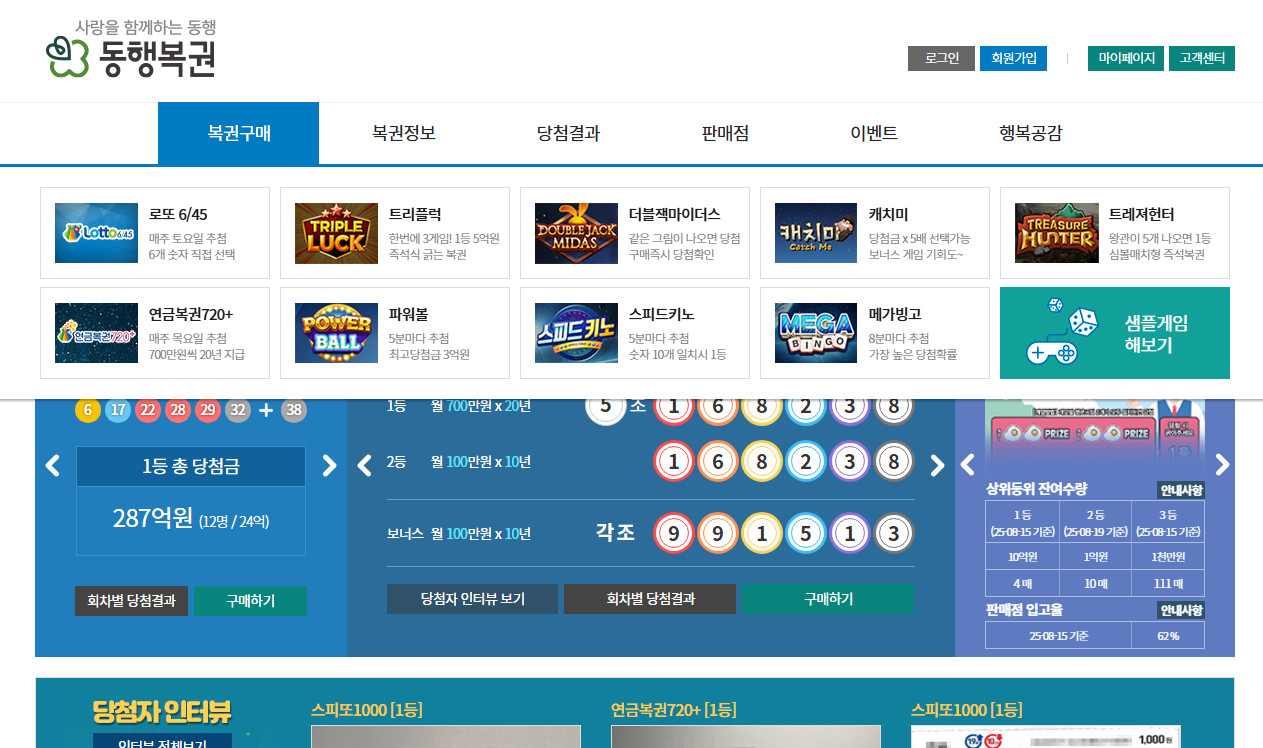Open 고객센터

(1202, 58)
